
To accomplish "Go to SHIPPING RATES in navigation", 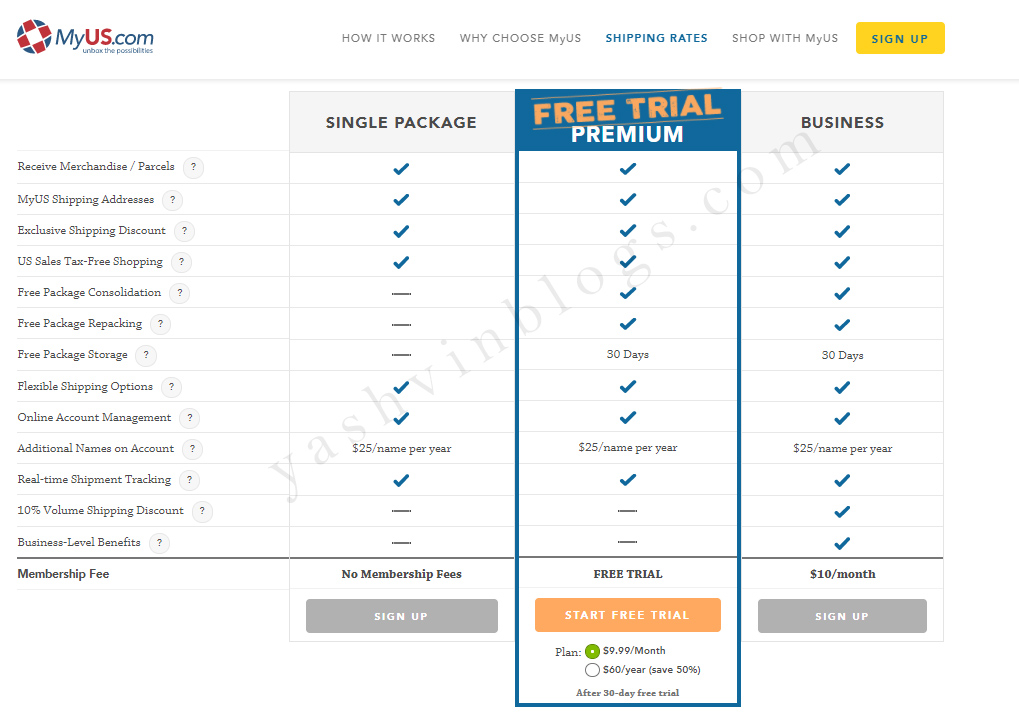I will pos(656,38).
